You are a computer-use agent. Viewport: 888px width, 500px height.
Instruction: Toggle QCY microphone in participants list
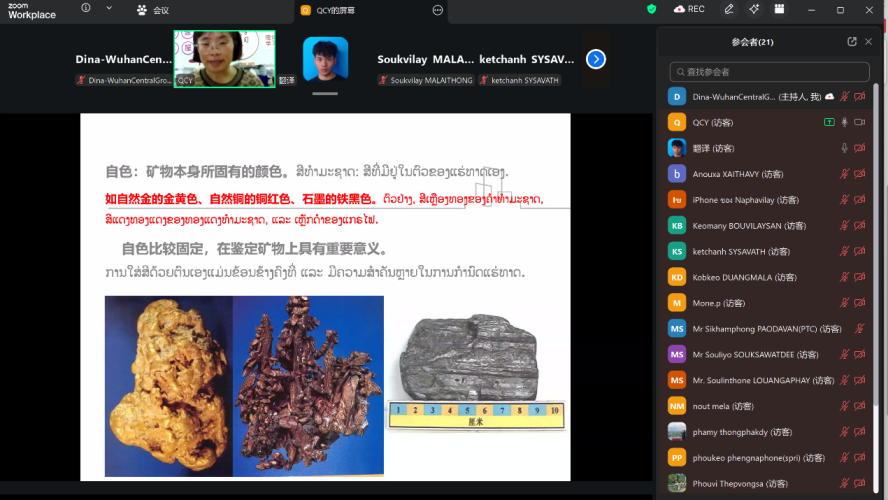[844, 122]
